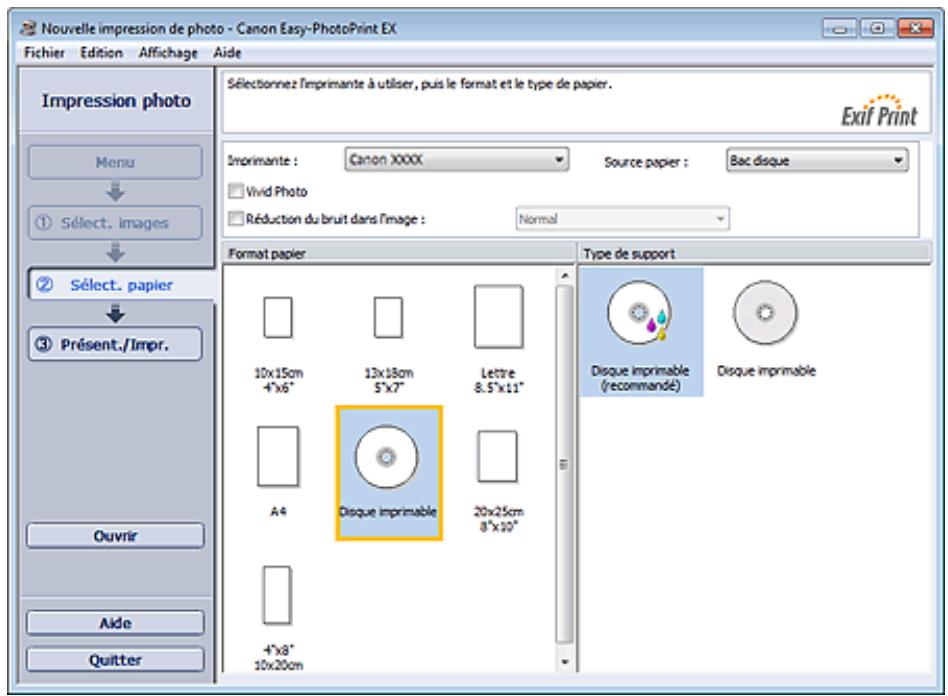Select step 2 Sélect. papier tab

click(x=121, y=284)
